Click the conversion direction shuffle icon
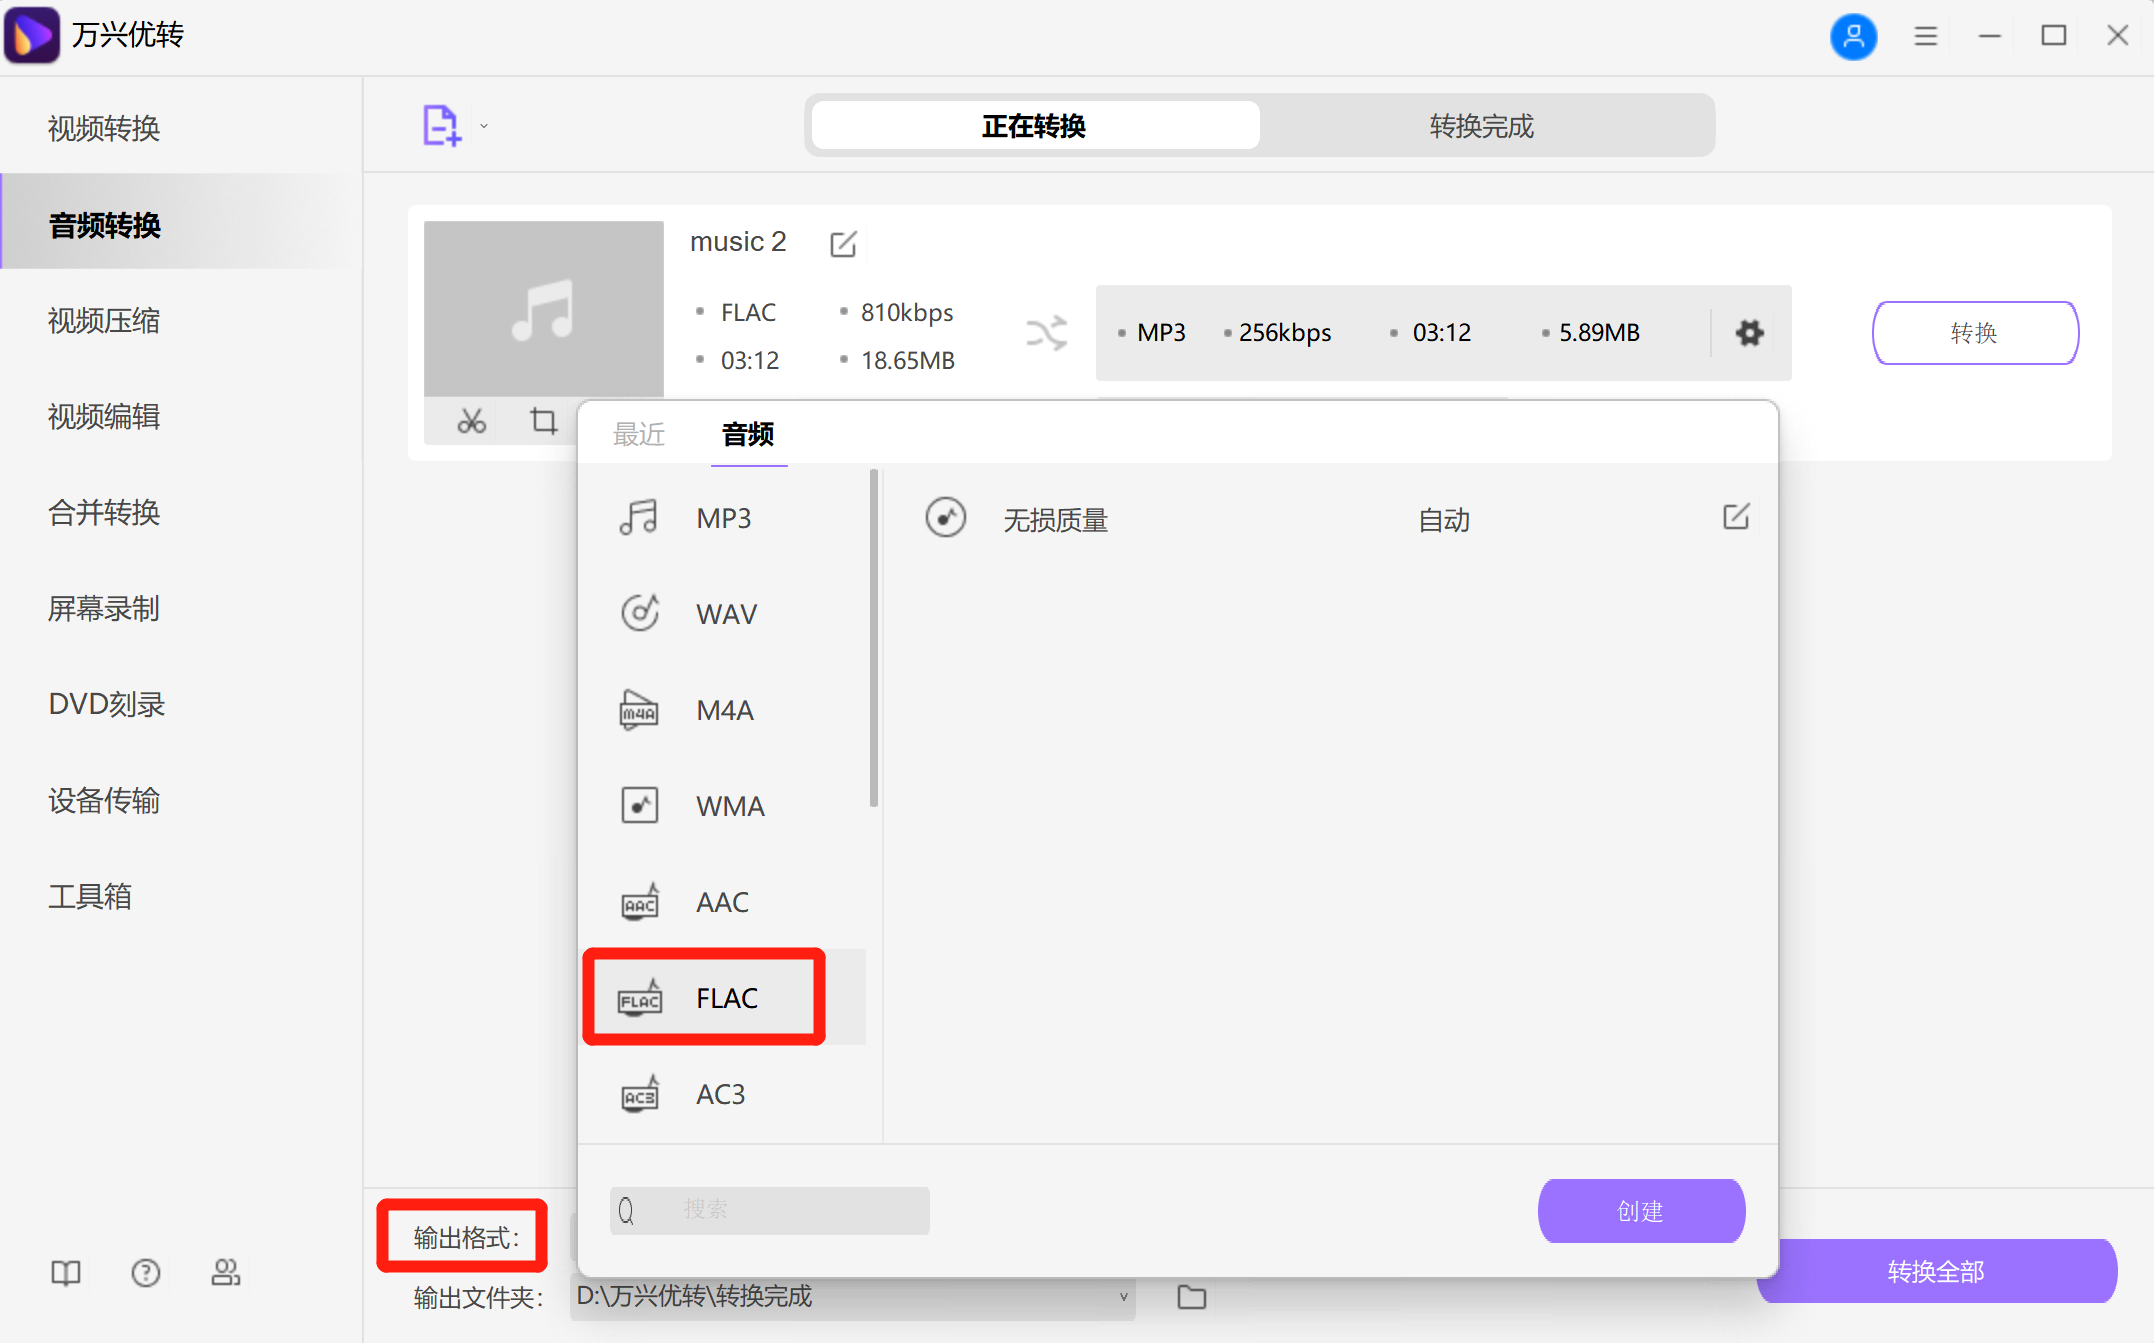This screenshot has width=2154, height=1343. [x=1045, y=333]
